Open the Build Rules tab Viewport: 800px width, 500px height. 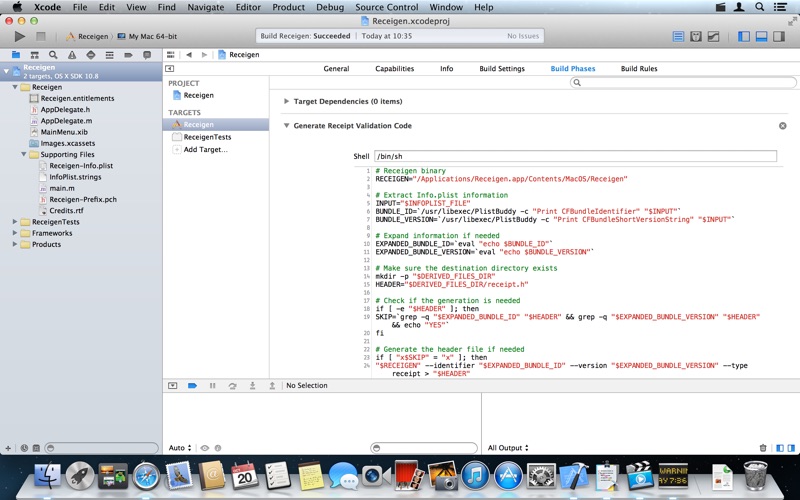(639, 68)
